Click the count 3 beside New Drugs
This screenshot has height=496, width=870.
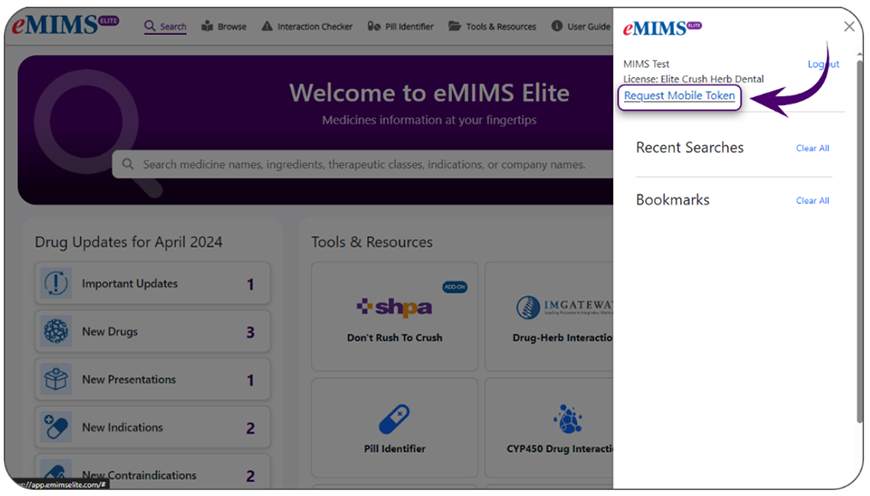[250, 332]
